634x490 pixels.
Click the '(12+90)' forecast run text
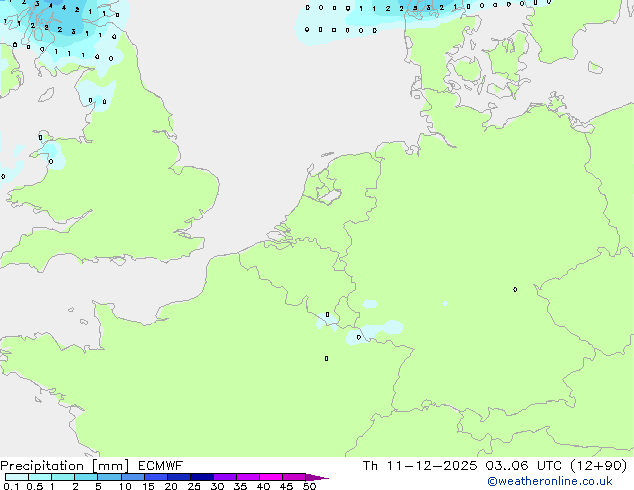[598, 466]
